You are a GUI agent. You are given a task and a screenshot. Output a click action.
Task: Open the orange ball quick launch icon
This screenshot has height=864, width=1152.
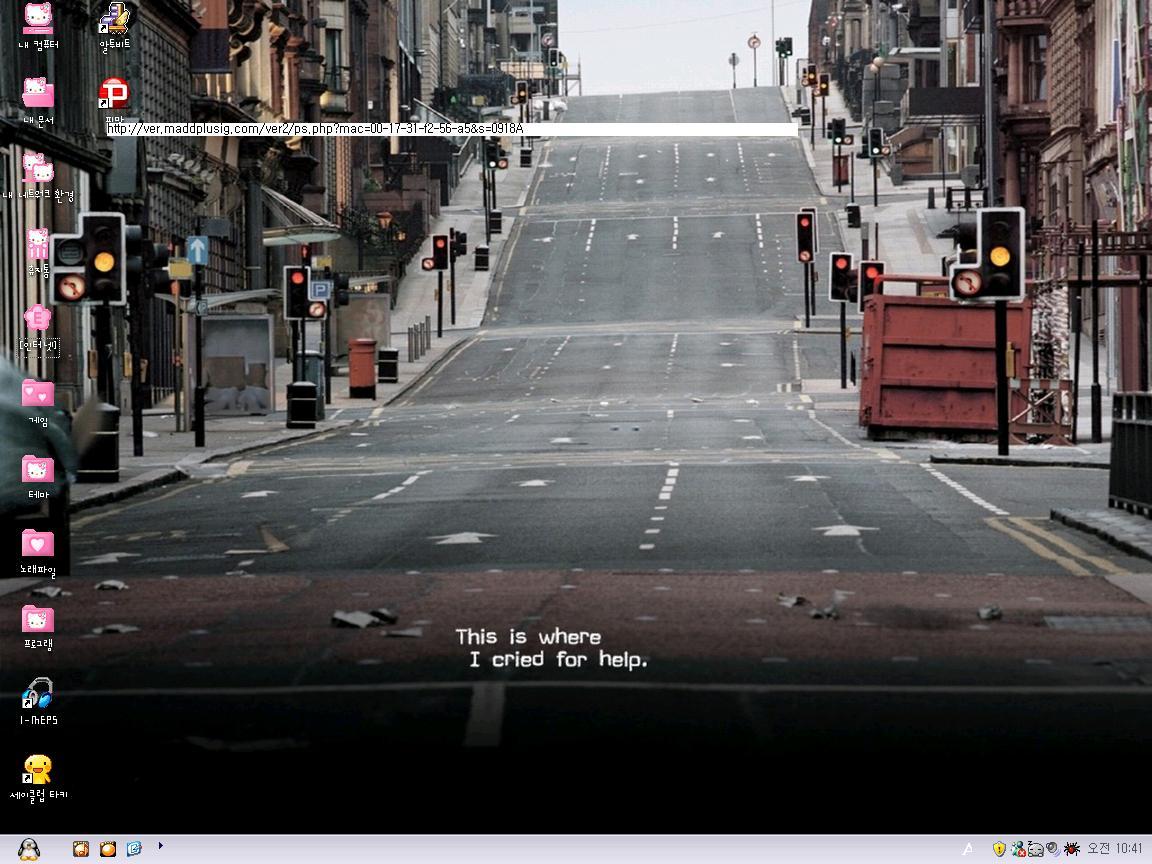(x=108, y=849)
